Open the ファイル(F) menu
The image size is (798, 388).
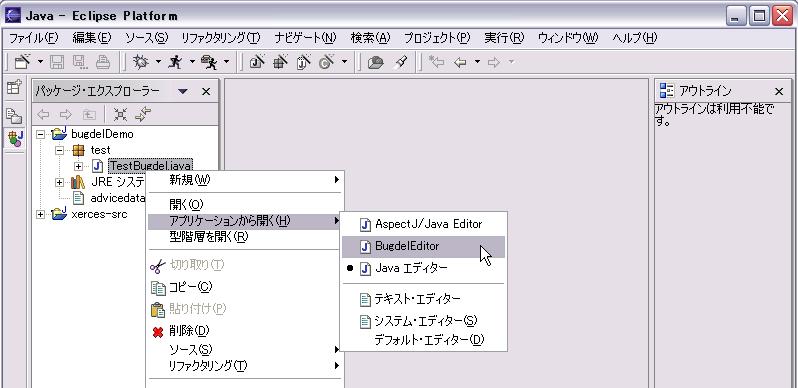click(34, 38)
